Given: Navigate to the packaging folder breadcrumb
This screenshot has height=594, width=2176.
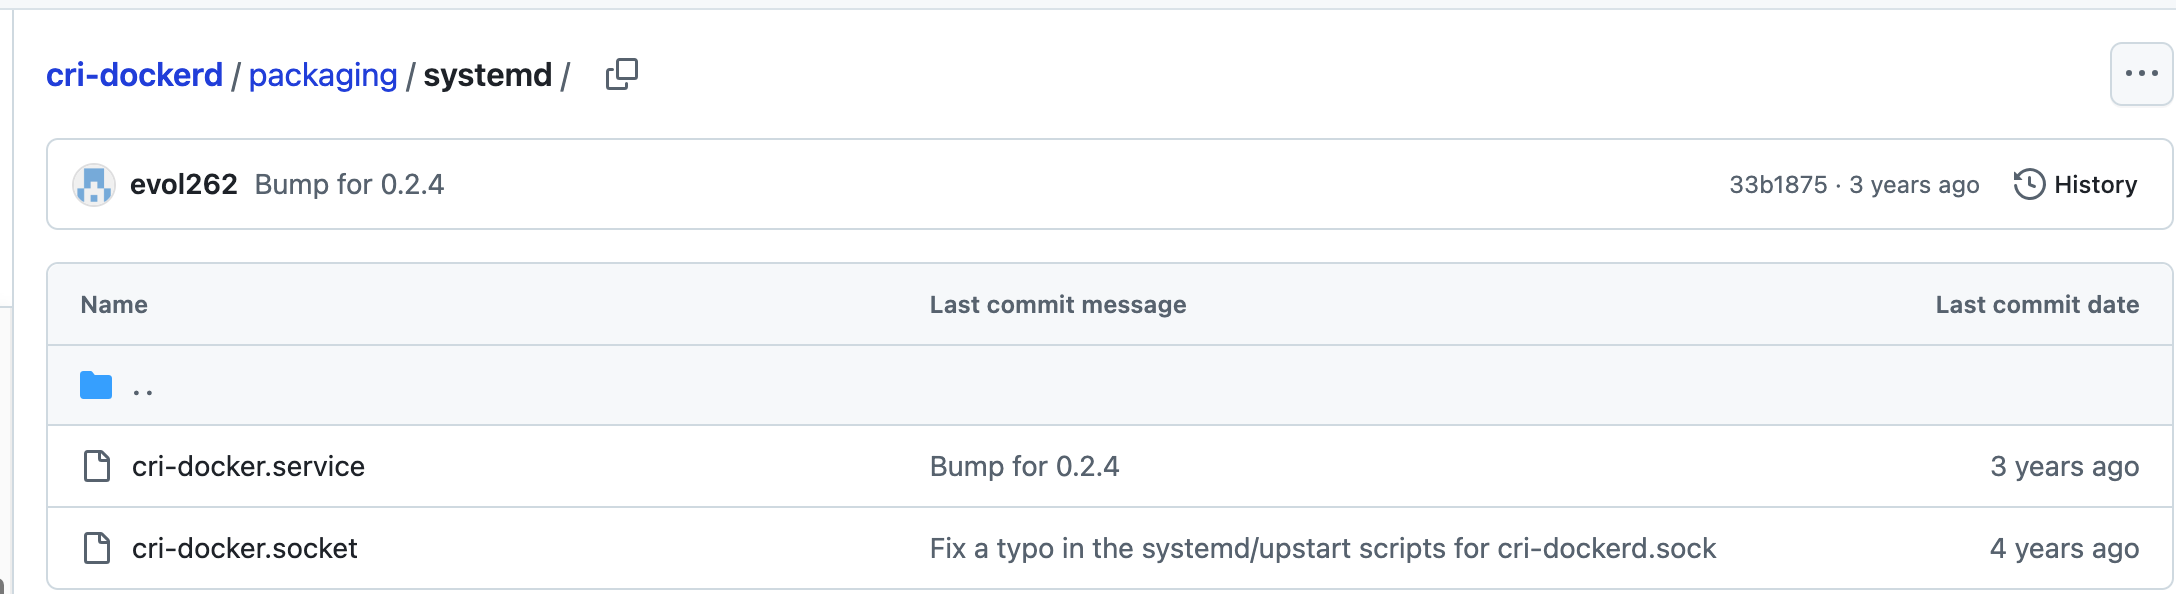Looking at the screenshot, I should tap(323, 75).
